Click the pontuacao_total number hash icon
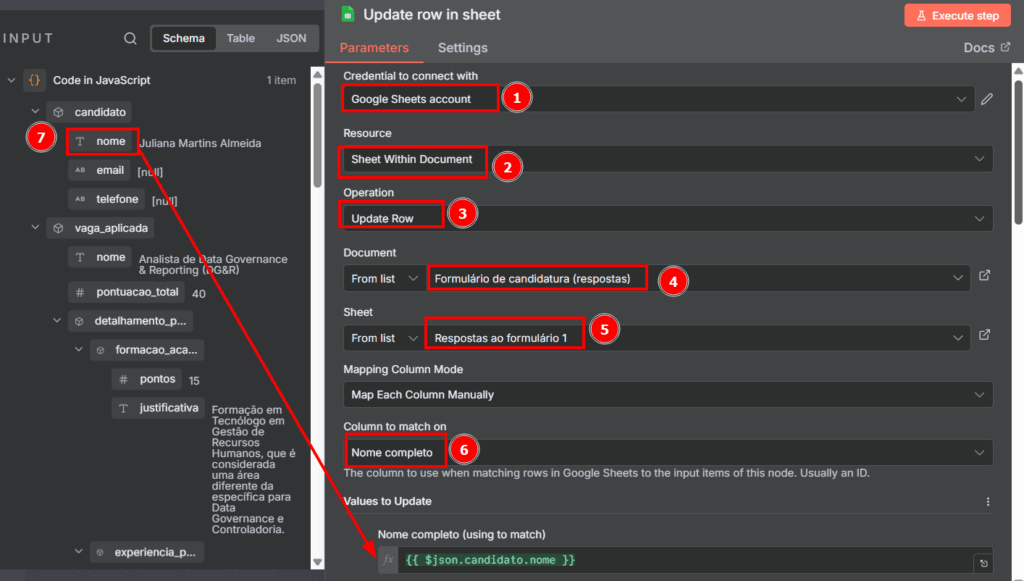 click(x=80, y=292)
